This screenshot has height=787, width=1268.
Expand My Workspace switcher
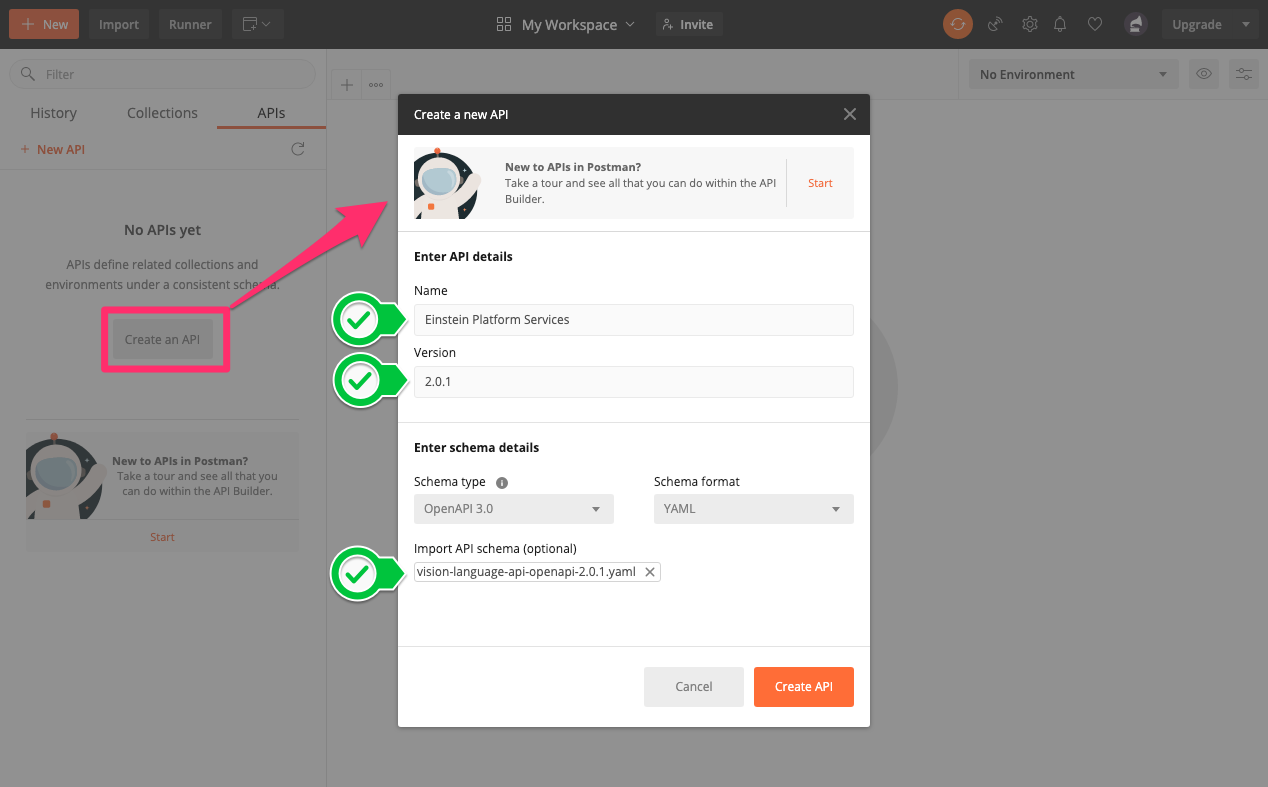[566, 24]
